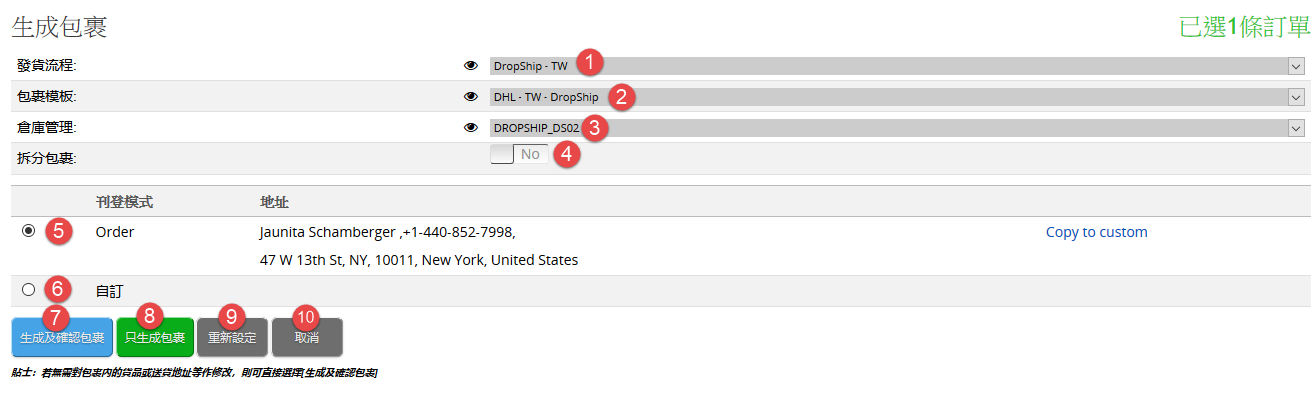1311x402 pixels.
Task: Click eye icon beside DropShip - TW
Action: [x=471, y=66]
